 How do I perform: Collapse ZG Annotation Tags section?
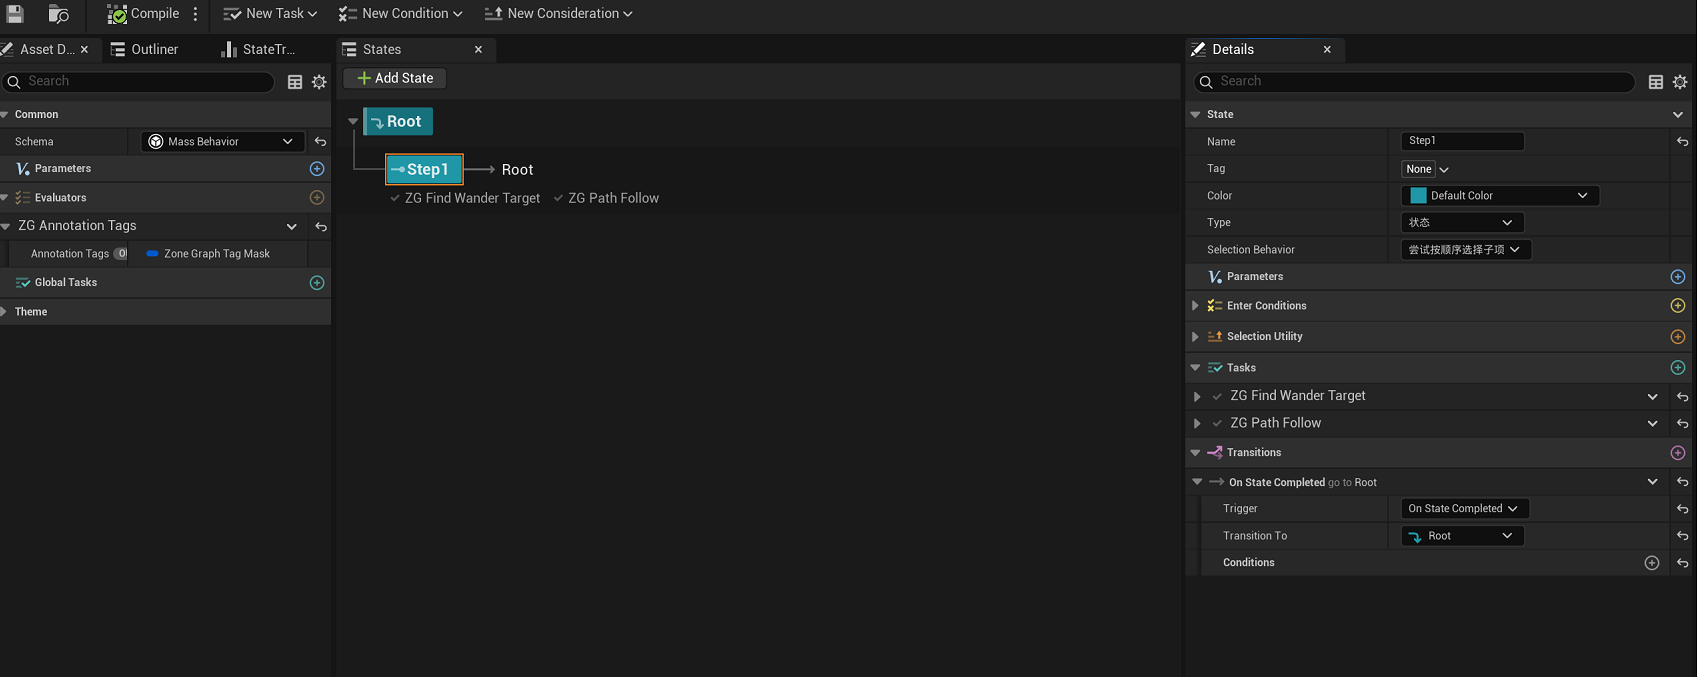[5, 227]
